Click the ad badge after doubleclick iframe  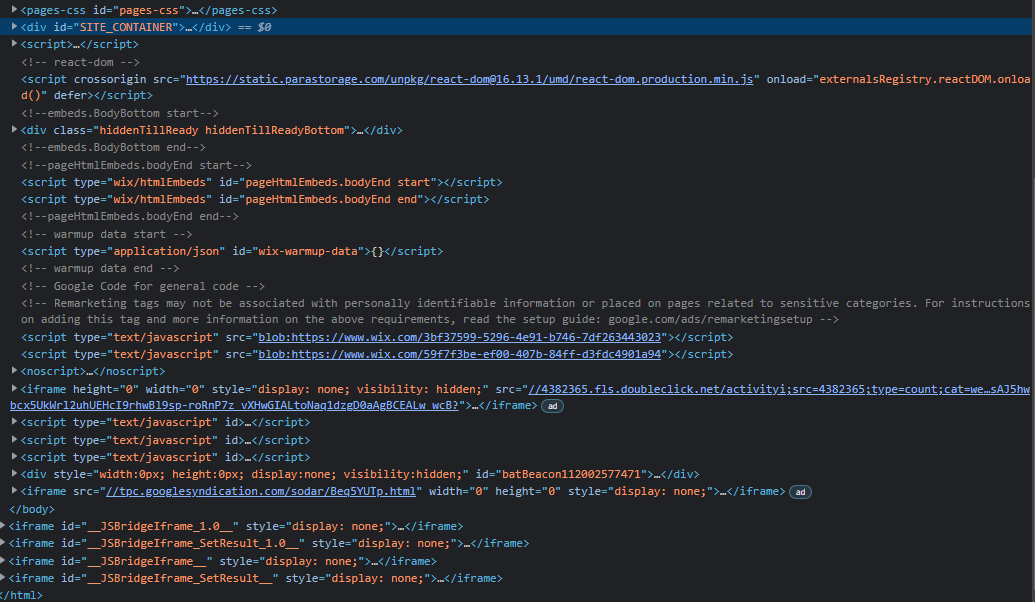552,406
